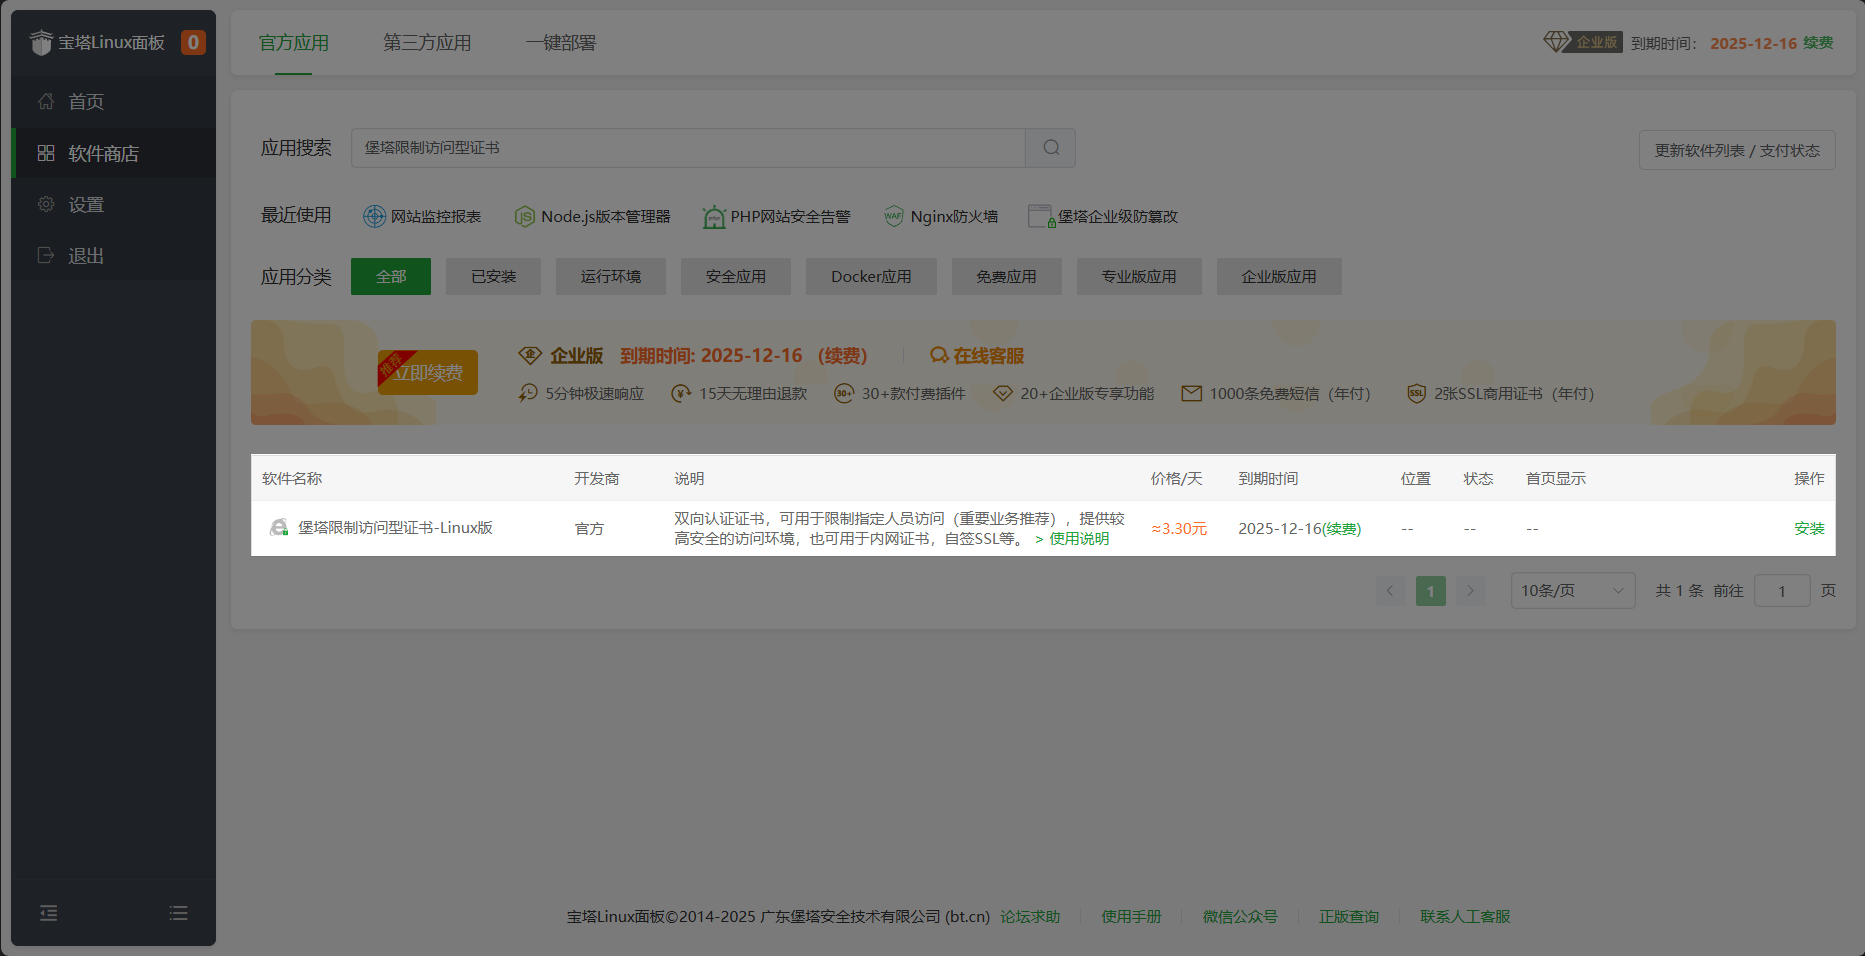Screen dimensions: 1865x956
Task: Open the 网站监控报表 app icon
Action: point(375,216)
